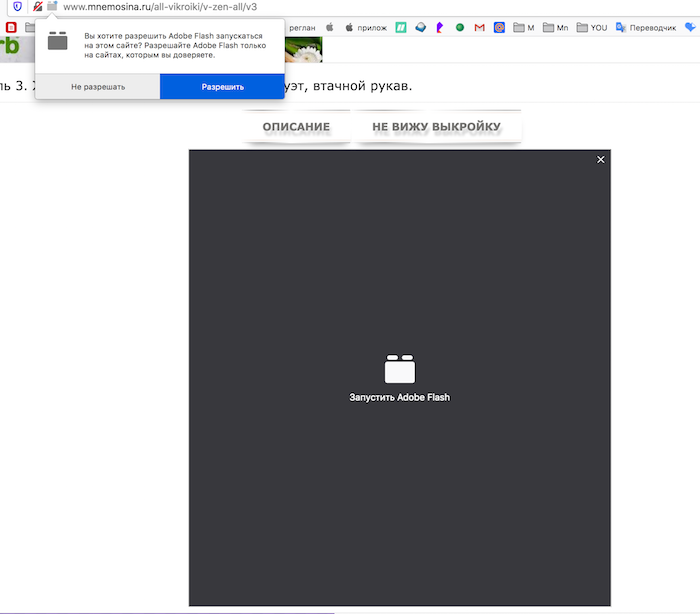Screen dimensions: 700x614
Task: Click the red bookmark icon at far left
Action: (12, 28)
